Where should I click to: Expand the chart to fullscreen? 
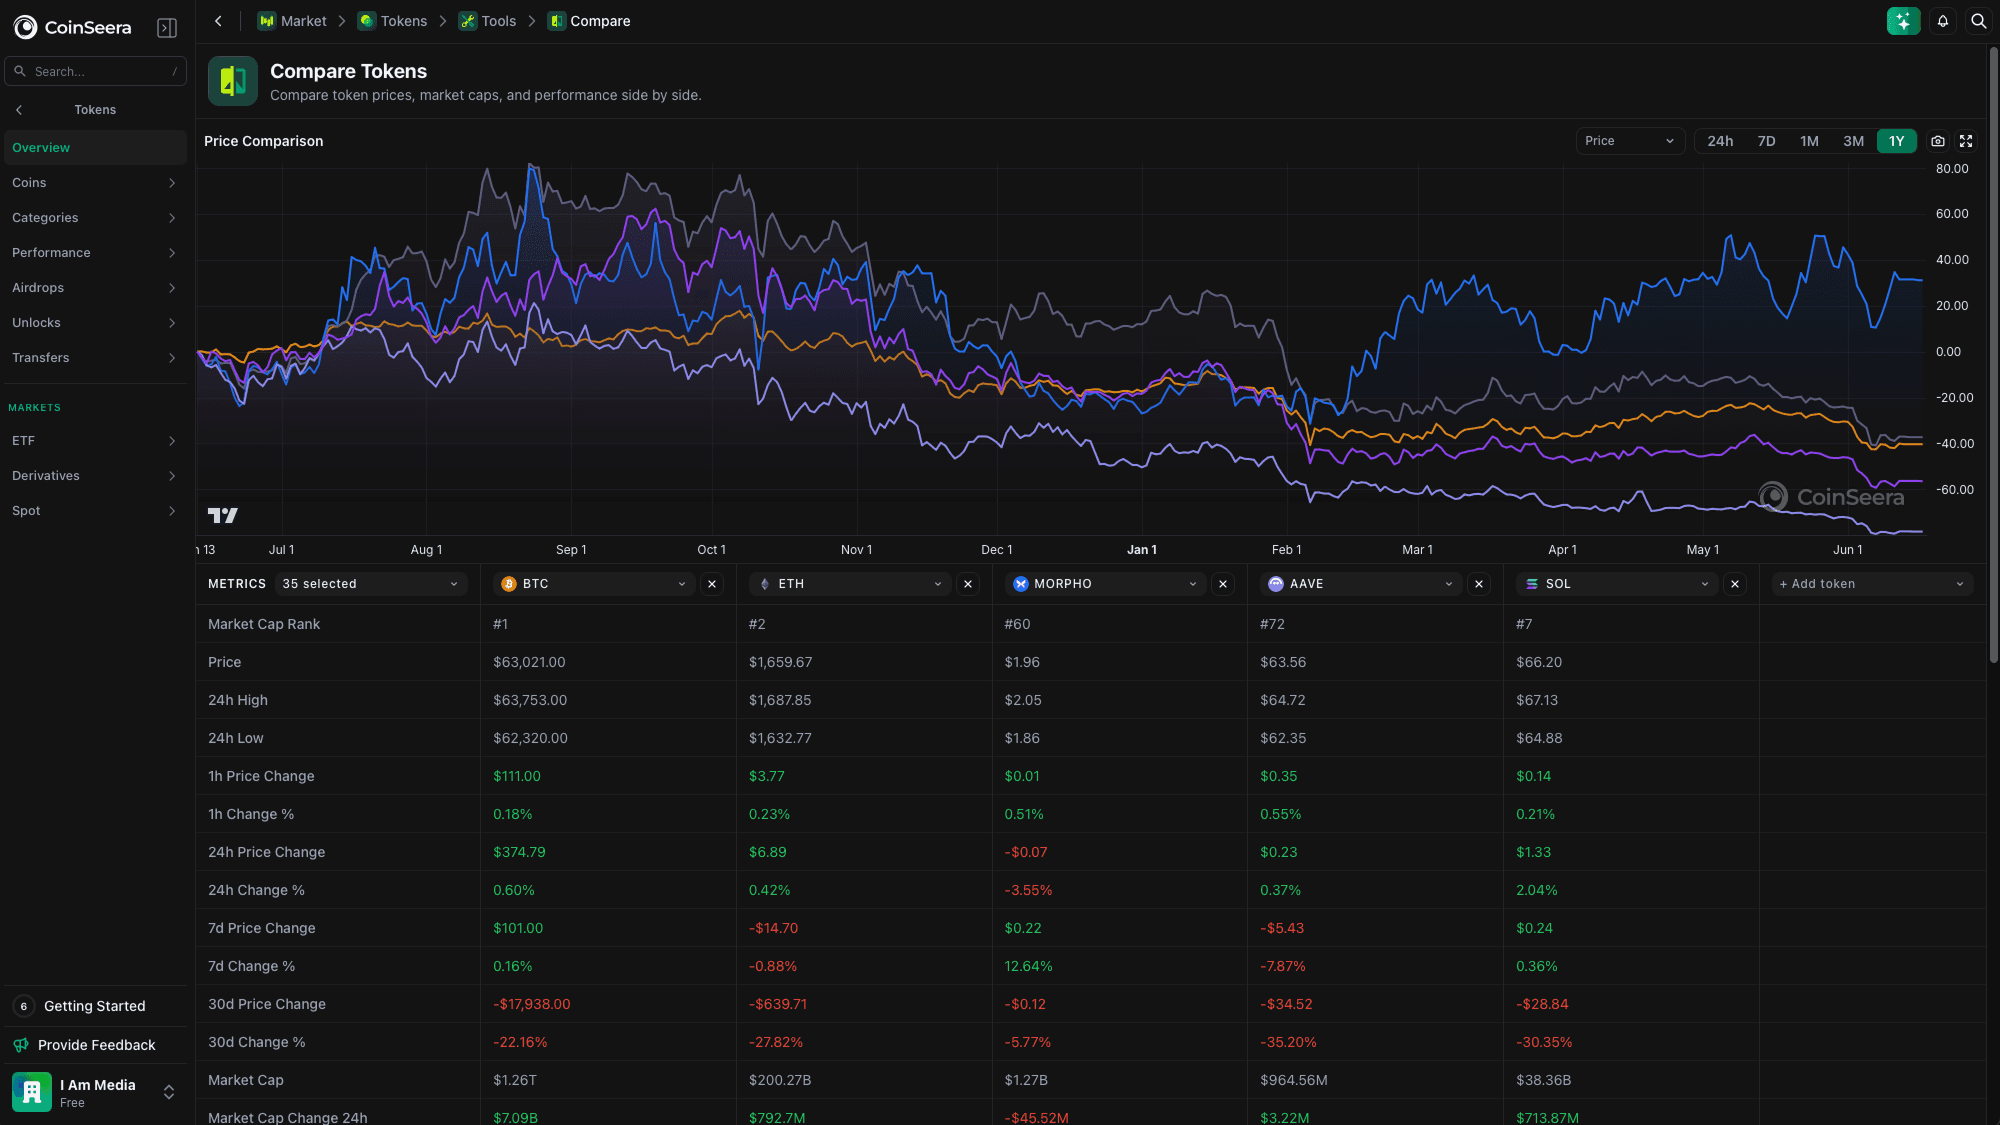click(1966, 141)
